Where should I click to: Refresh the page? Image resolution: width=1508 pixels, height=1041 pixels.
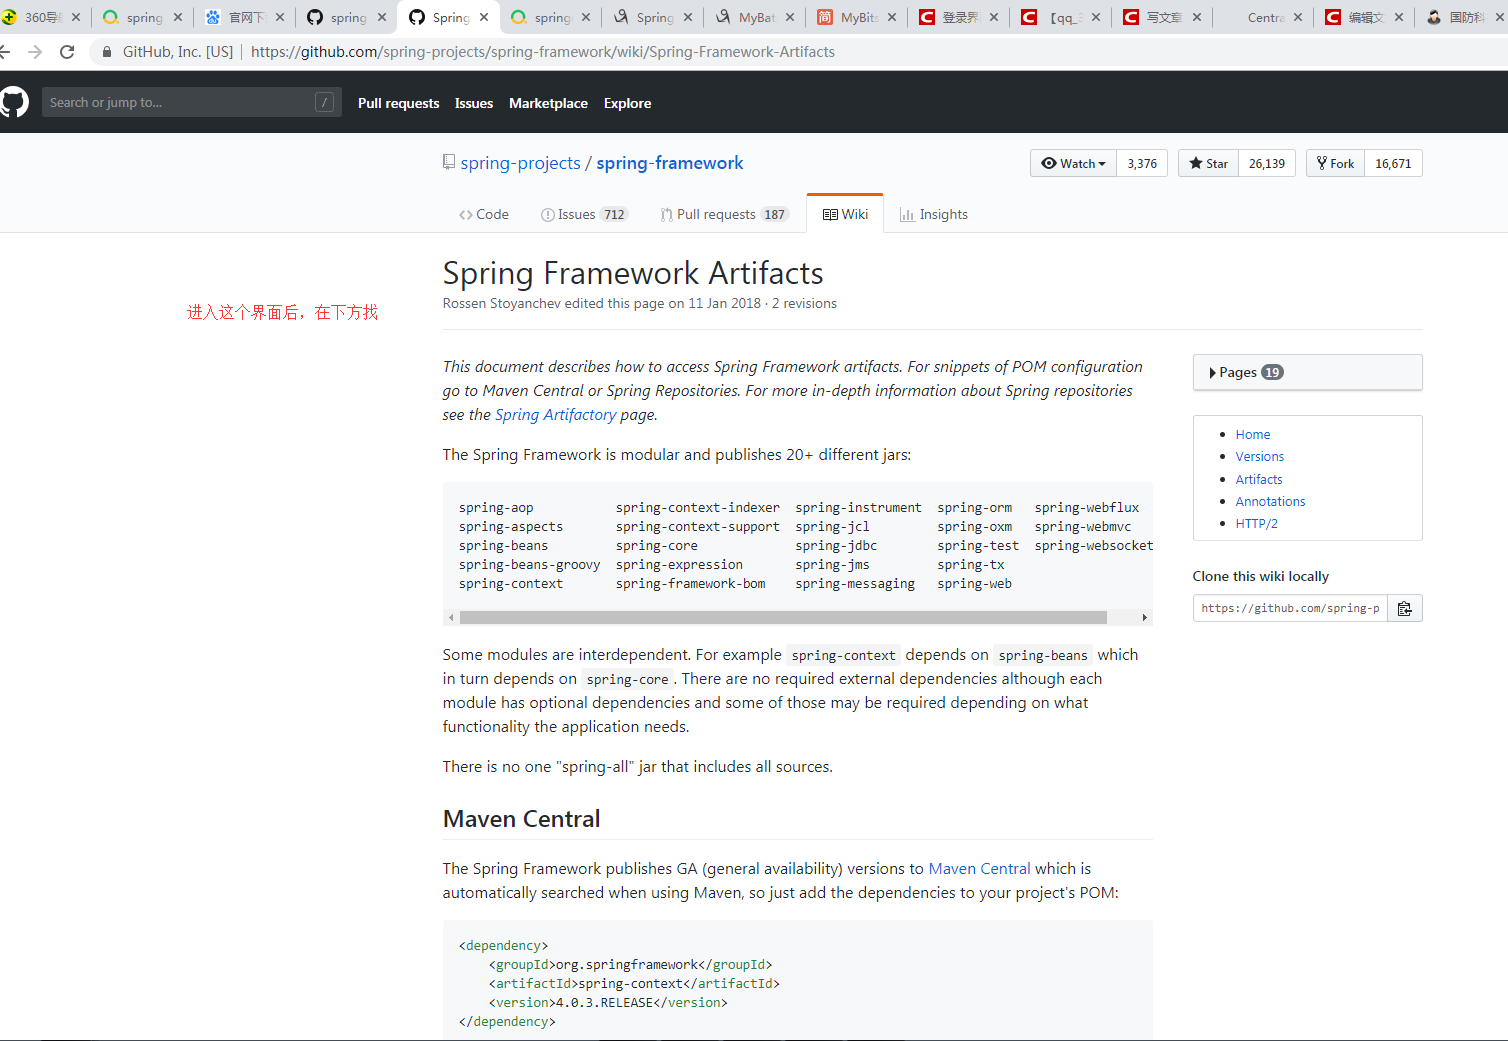[67, 51]
